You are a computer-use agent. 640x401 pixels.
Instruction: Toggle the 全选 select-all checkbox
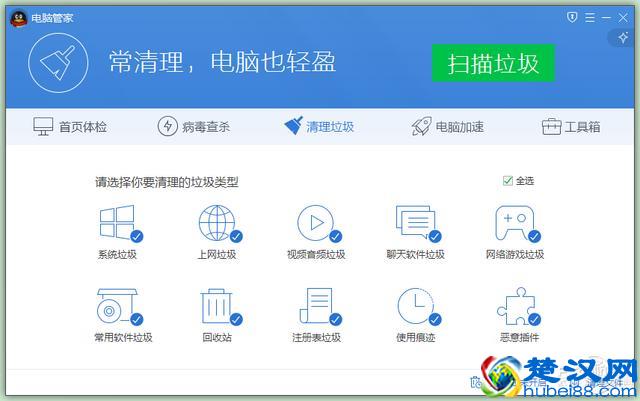pos(508,180)
